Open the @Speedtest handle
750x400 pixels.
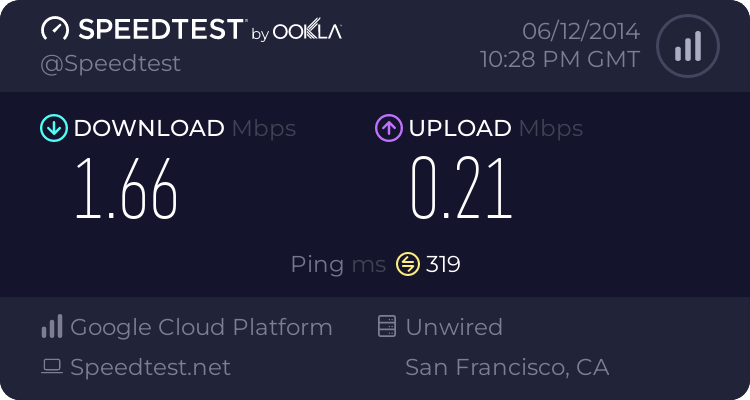(x=110, y=64)
